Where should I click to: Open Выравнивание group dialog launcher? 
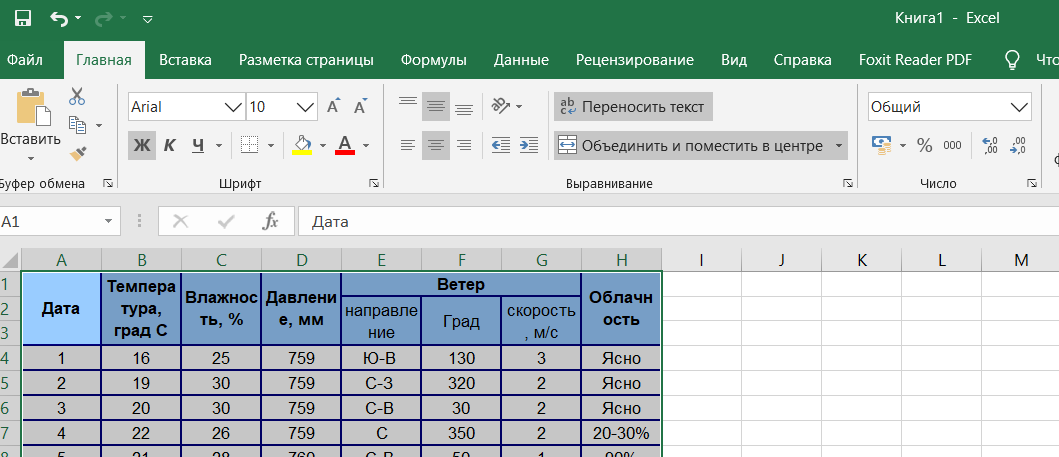point(848,184)
